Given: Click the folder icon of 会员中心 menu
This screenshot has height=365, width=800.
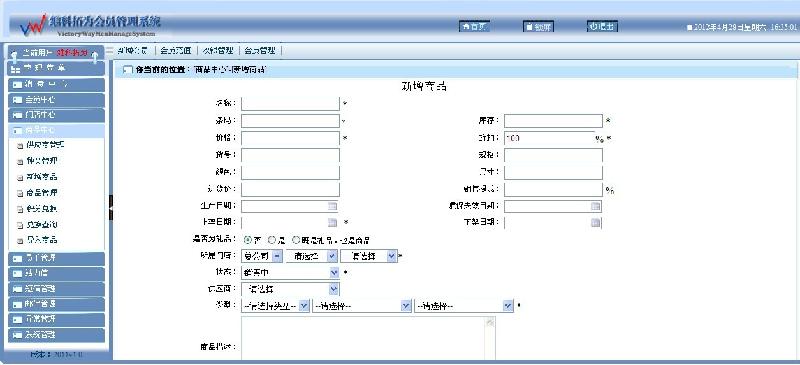Looking at the screenshot, I should pyautogui.click(x=17, y=100).
